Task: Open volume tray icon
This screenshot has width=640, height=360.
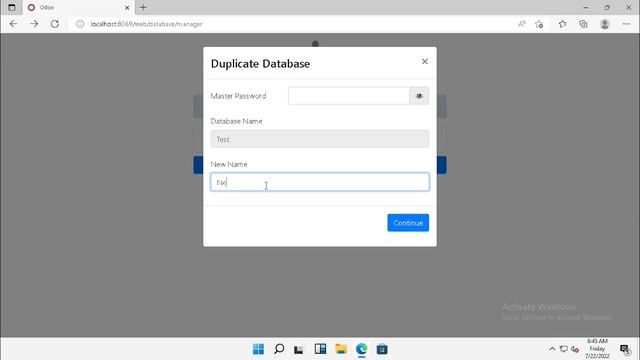Action: (x=575, y=349)
